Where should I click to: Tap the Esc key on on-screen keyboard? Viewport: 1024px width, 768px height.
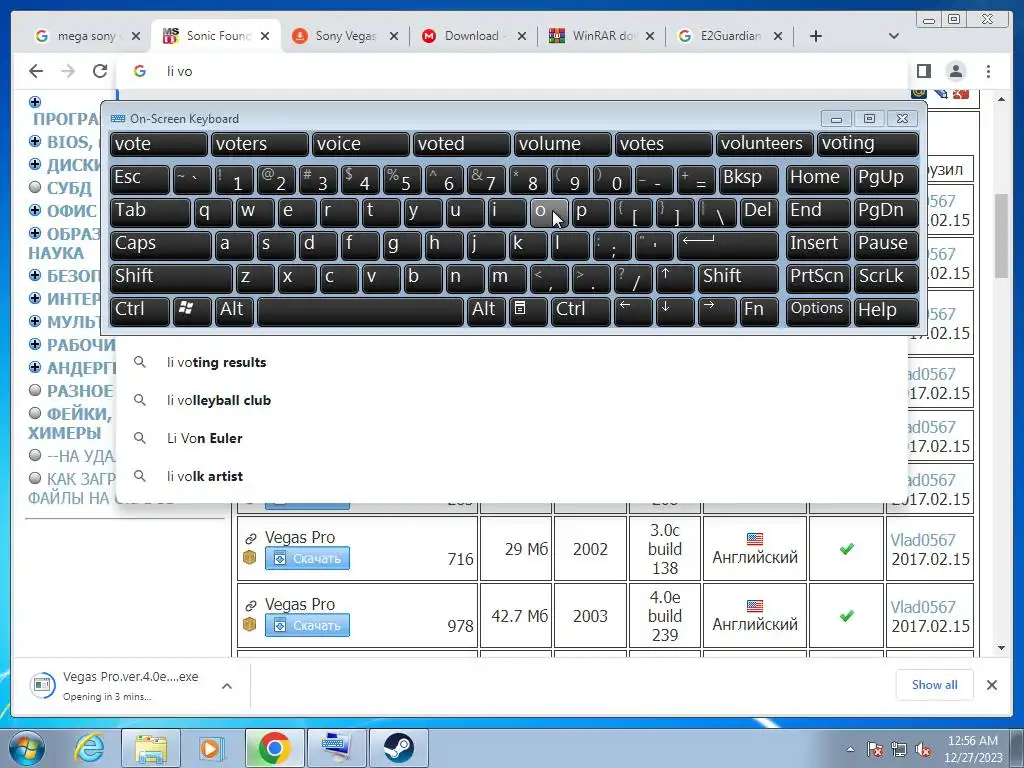pyautogui.click(x=140, y=178)
